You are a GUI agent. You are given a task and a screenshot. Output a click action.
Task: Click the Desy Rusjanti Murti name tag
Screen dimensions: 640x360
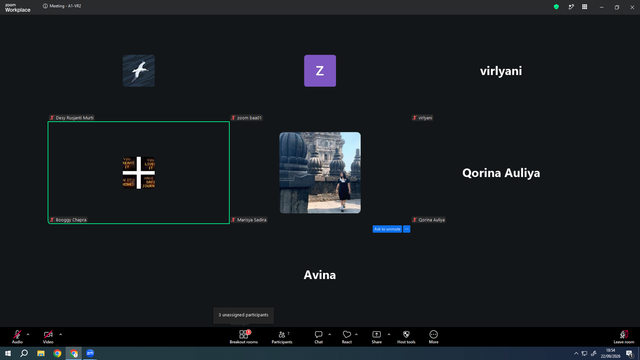tap(72, 118)
